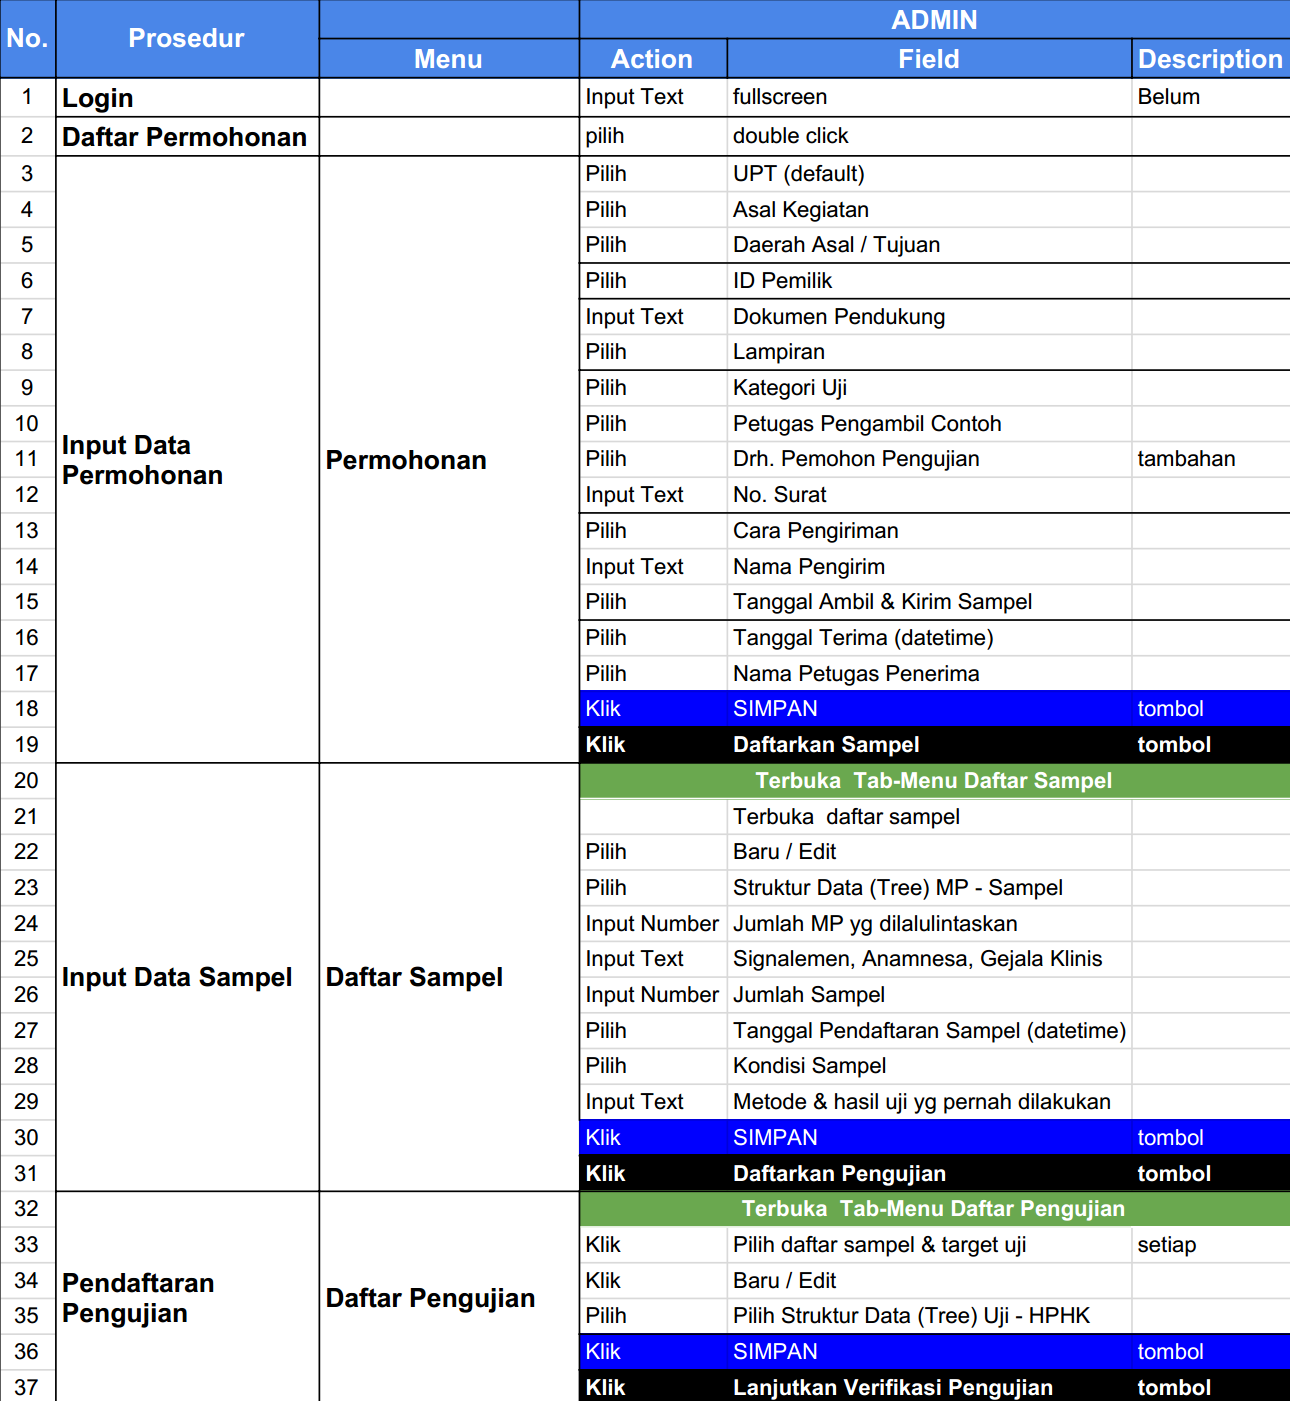
Task: Select green Terbuka Tab-Menu Daftar Pengujian row
Action: click(933, 1209)
